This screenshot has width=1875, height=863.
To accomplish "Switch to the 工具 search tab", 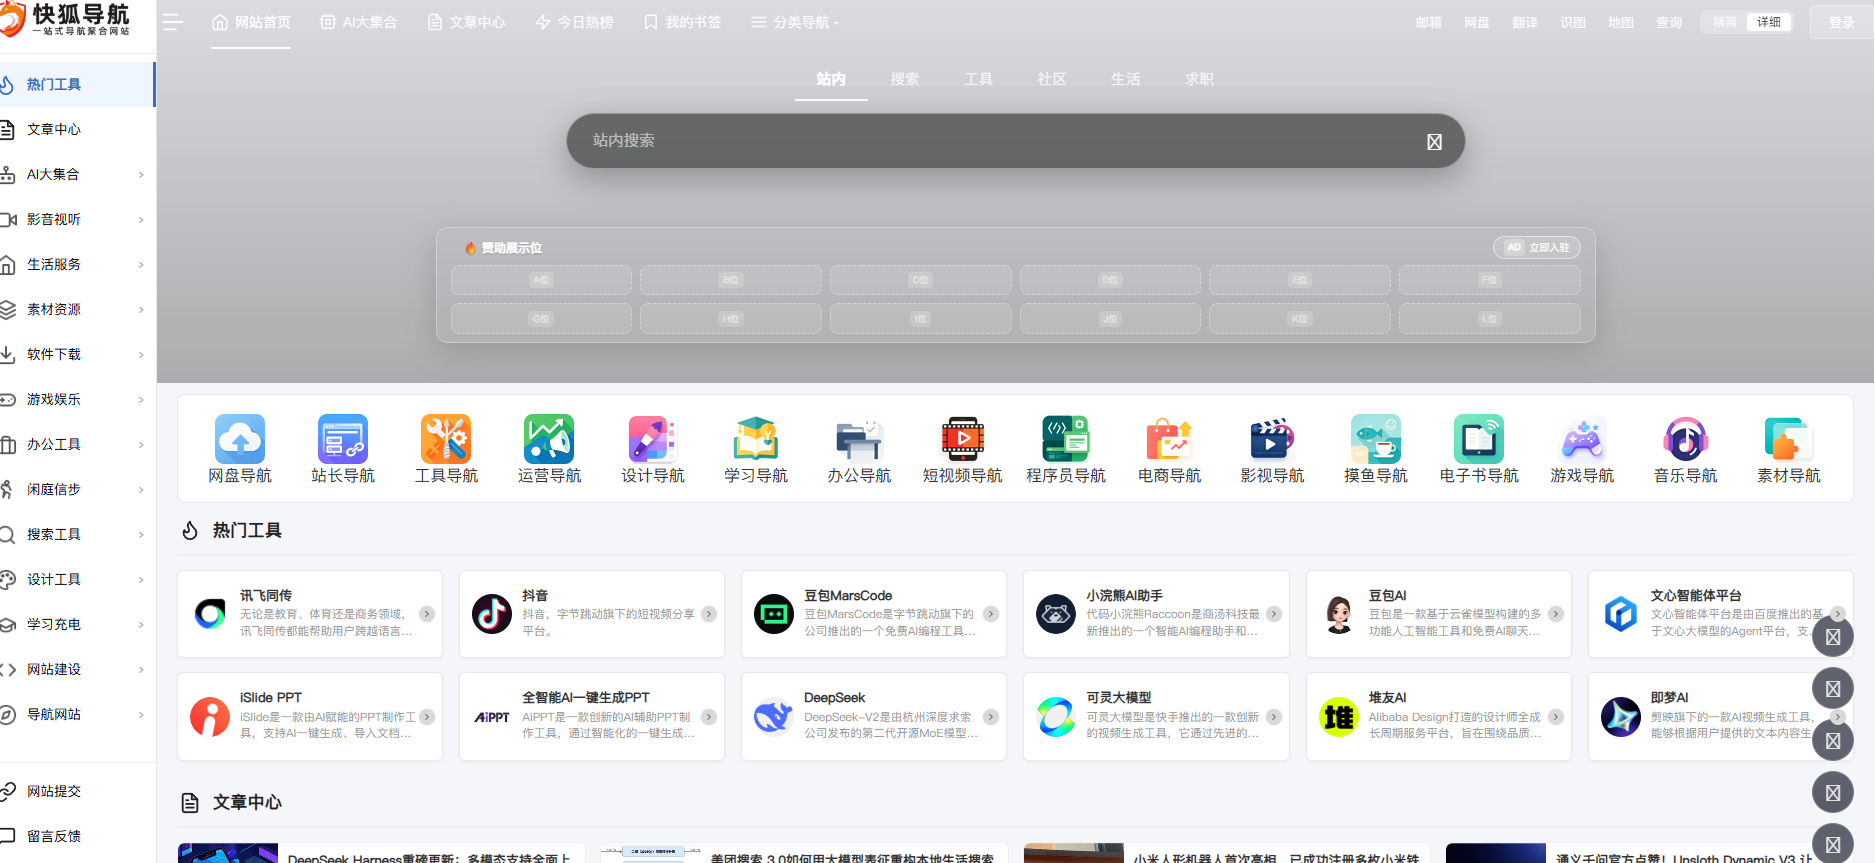I will (978, 79).
